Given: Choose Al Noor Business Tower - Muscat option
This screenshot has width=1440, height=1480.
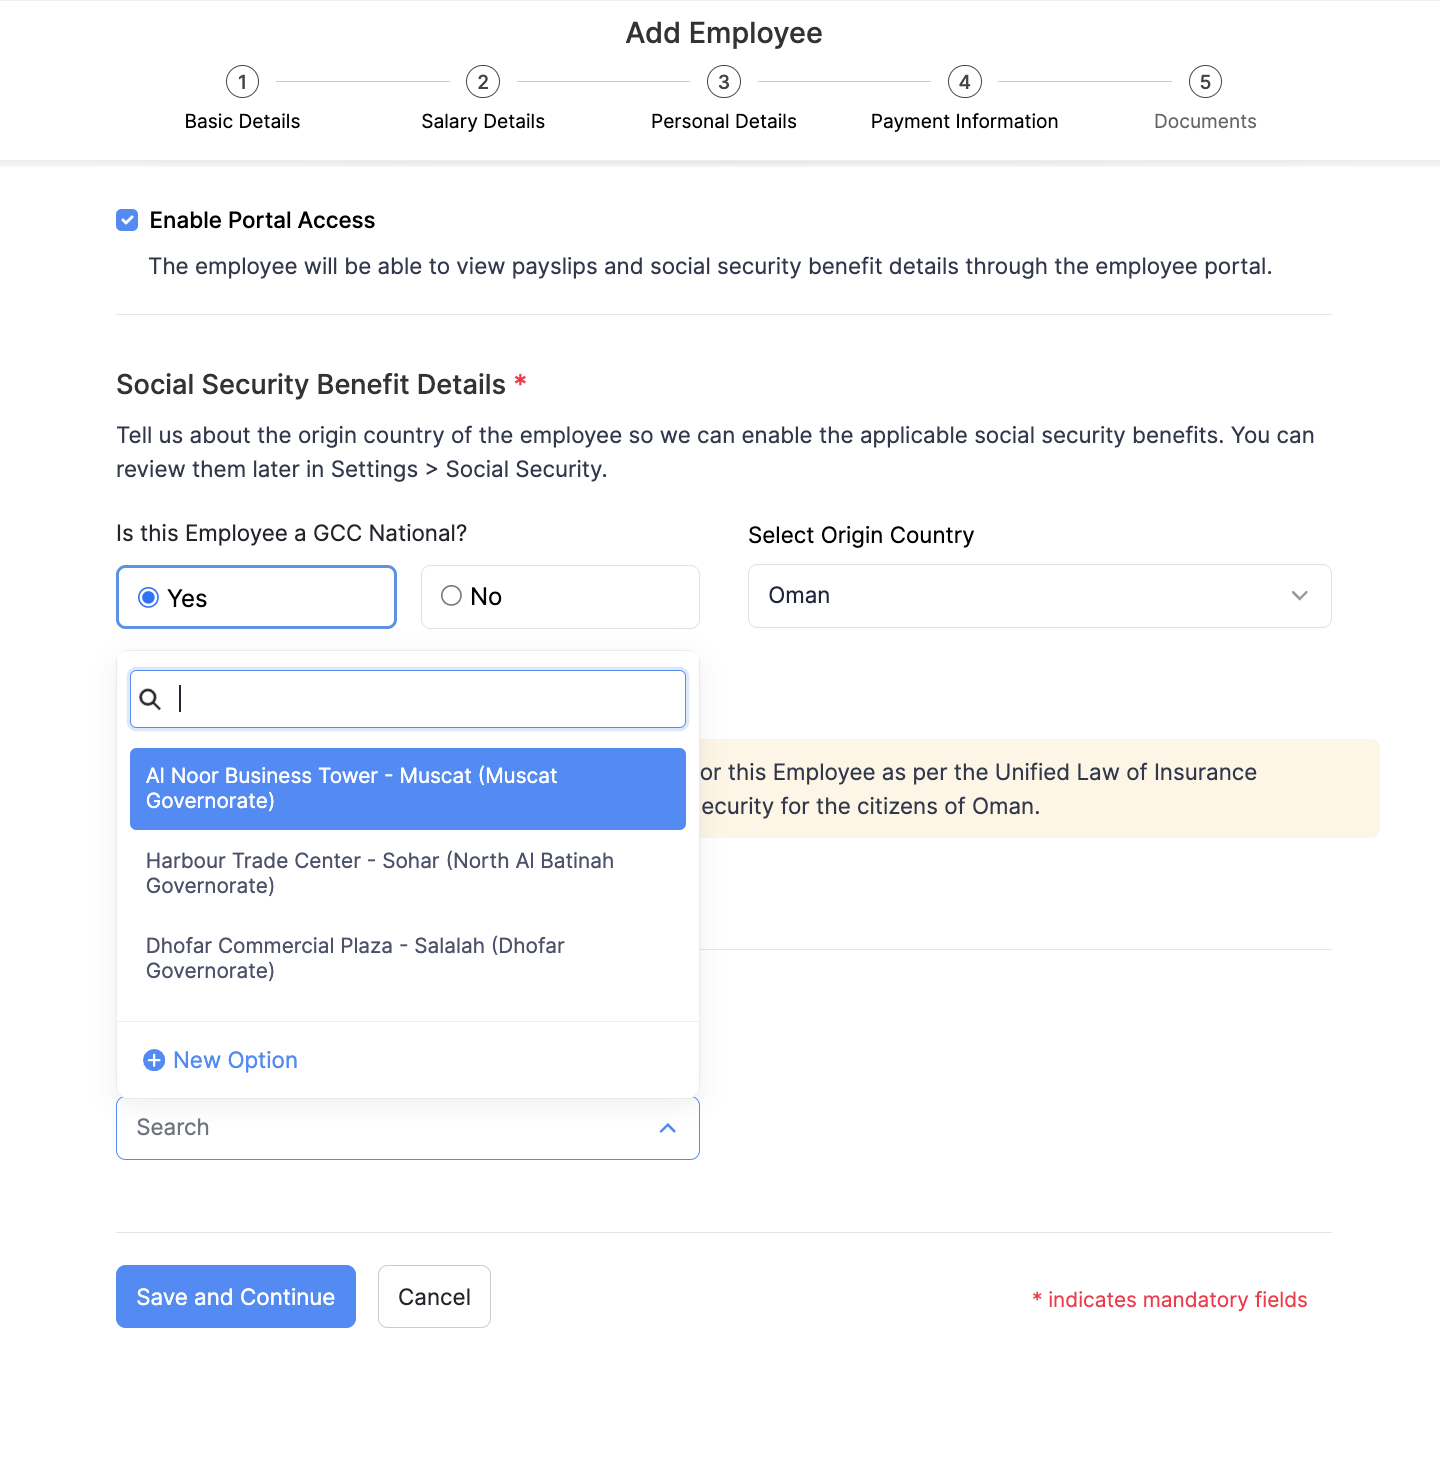Looking at the screenshot, I should (x=407, y=788).
